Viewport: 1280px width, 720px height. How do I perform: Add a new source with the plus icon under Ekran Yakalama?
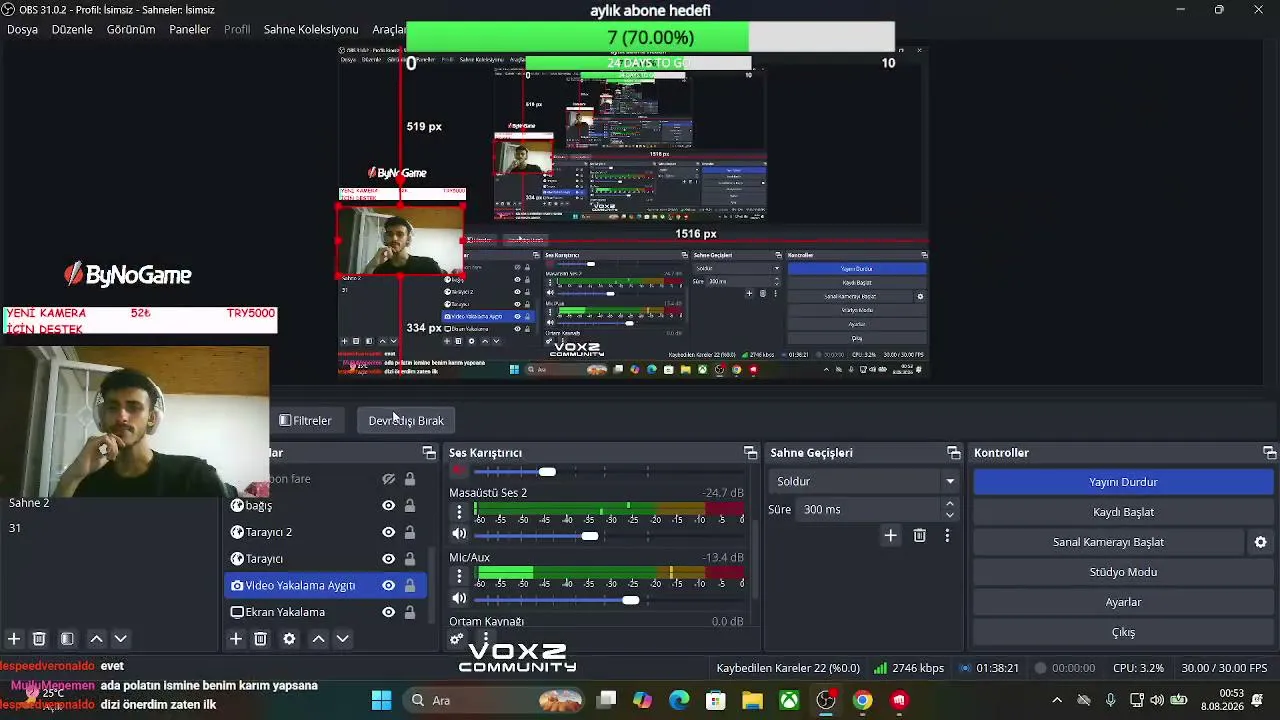pyautogui.click(x=236, y=639)
